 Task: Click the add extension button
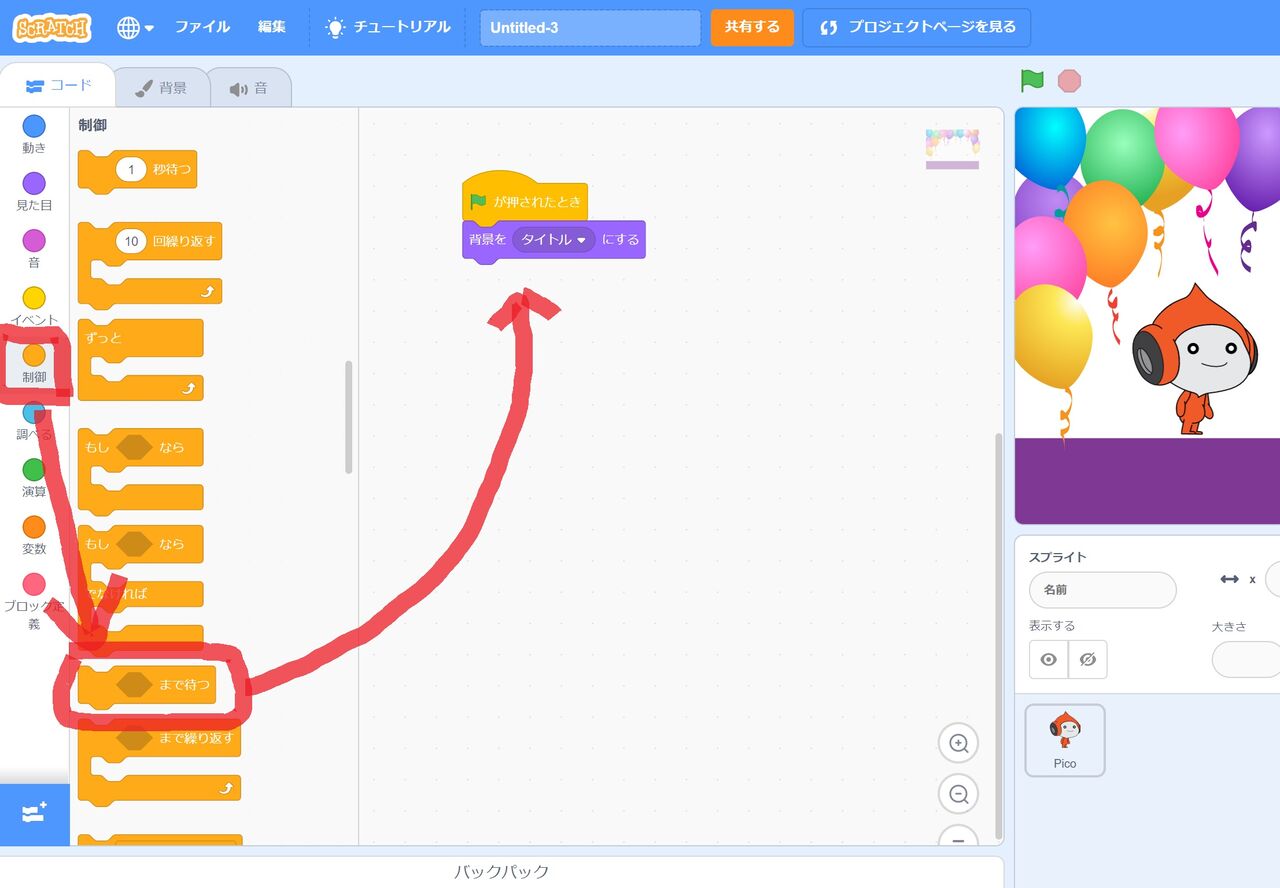click(x=35, y=813)
